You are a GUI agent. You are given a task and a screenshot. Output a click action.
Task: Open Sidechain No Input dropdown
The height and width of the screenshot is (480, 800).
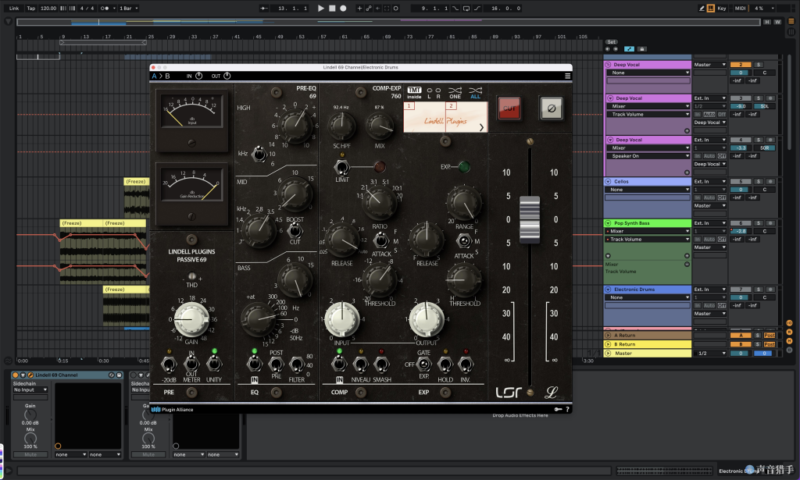coord(30,390)
